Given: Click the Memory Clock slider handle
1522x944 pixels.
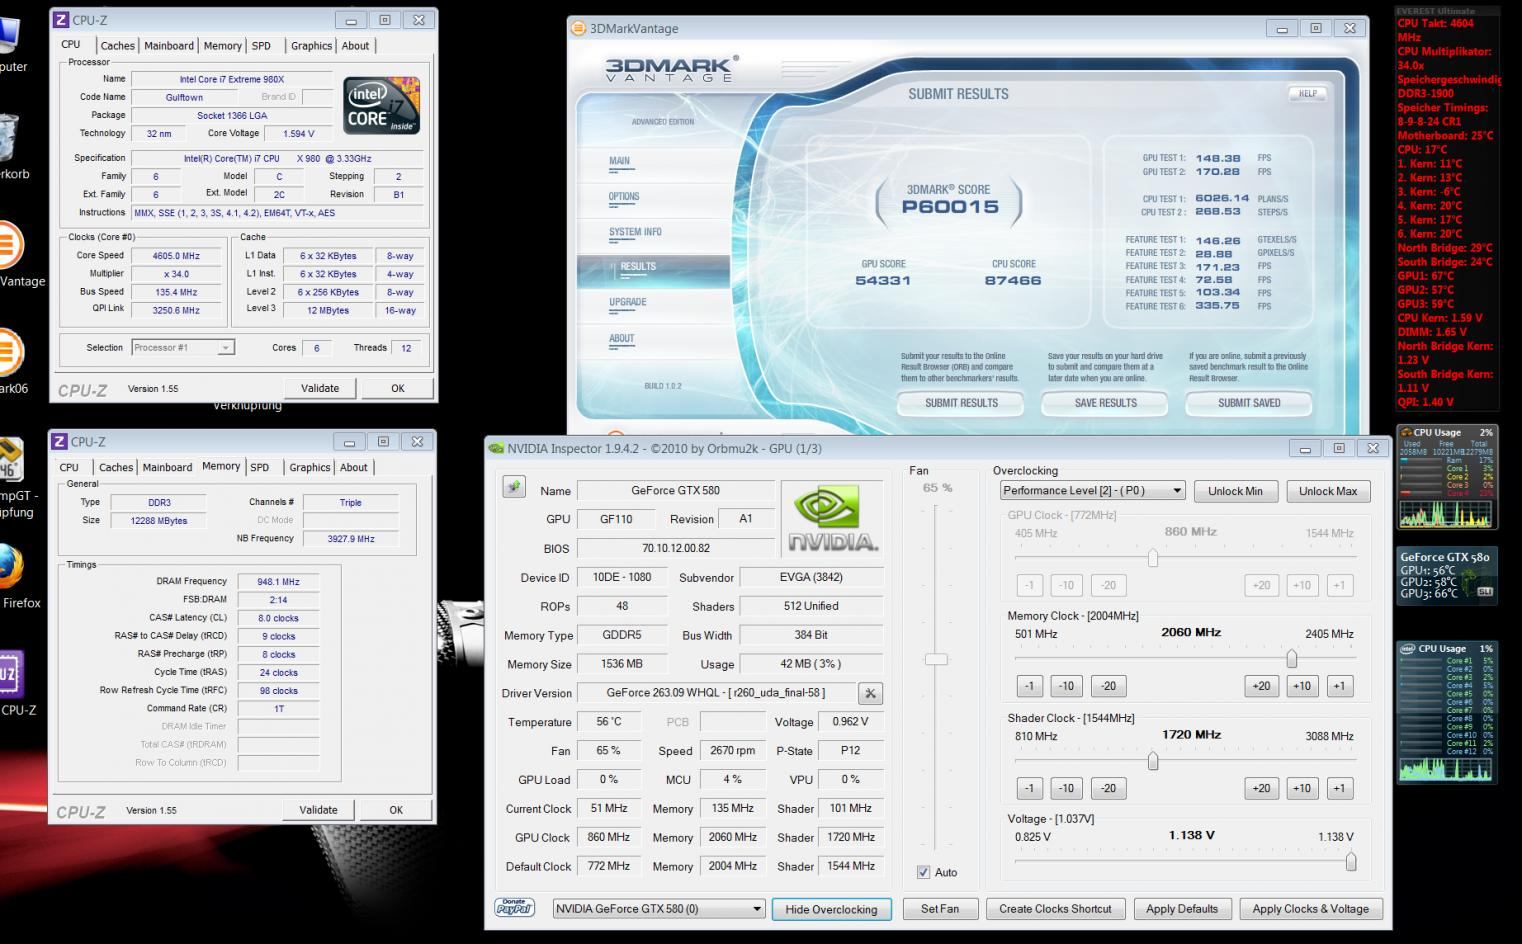Looking at the screenshot, I should pos(1291,658).
